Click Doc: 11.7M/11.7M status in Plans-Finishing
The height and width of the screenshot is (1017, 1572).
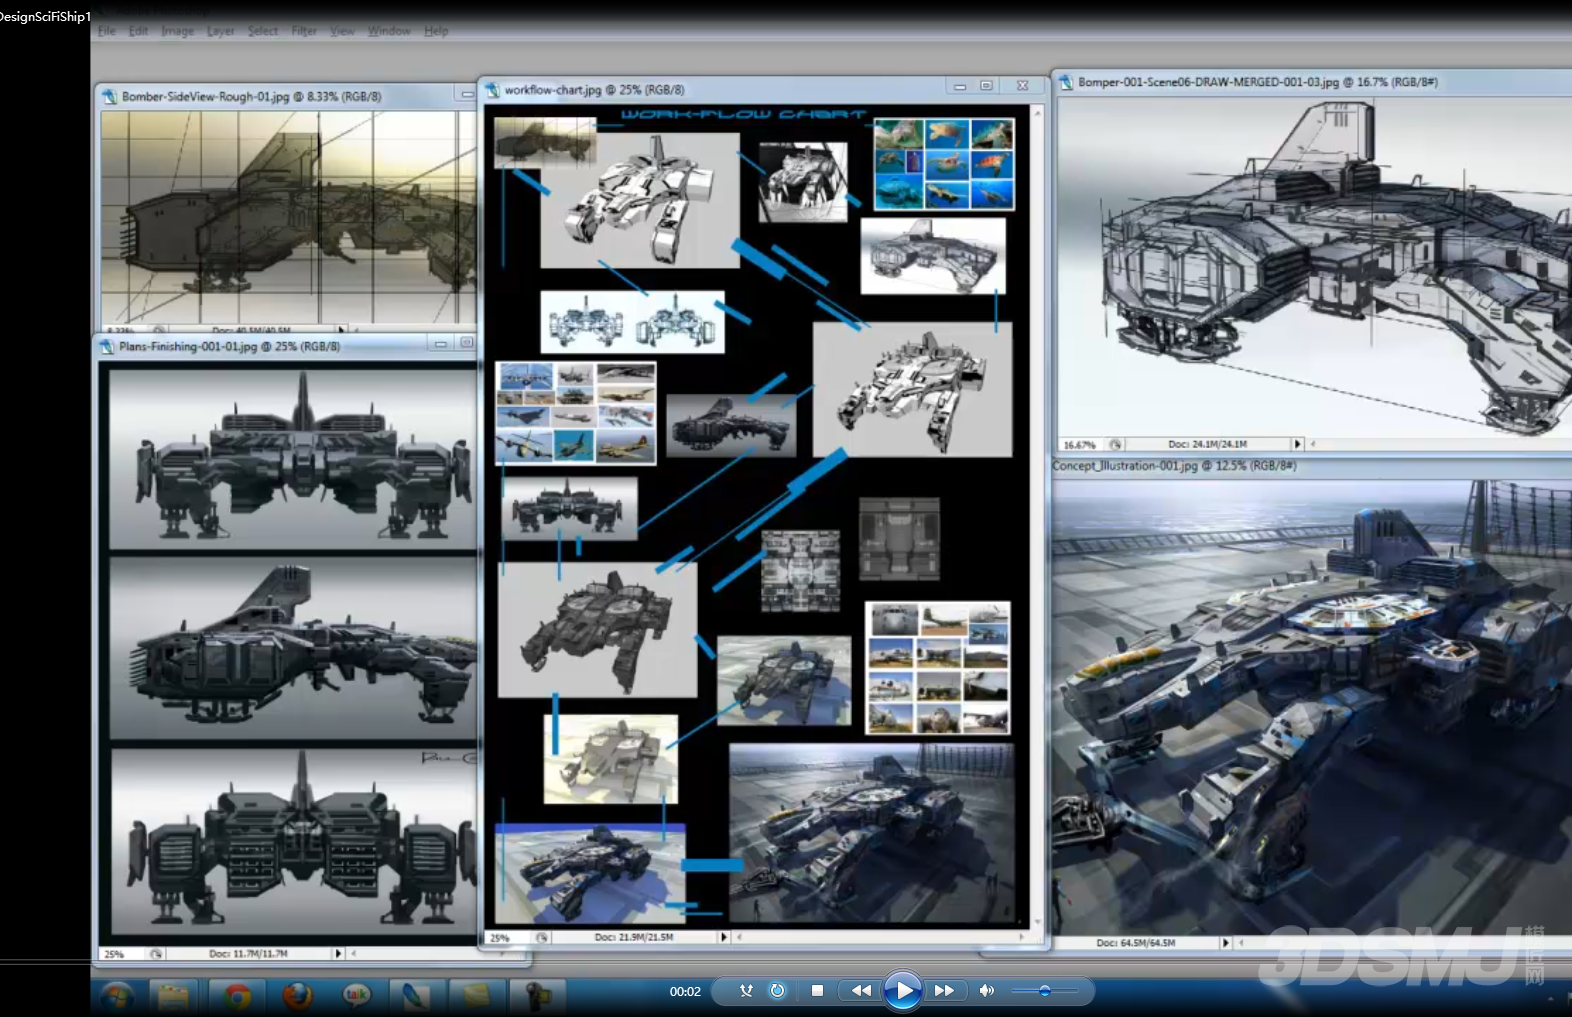click(x=248, y=953)
